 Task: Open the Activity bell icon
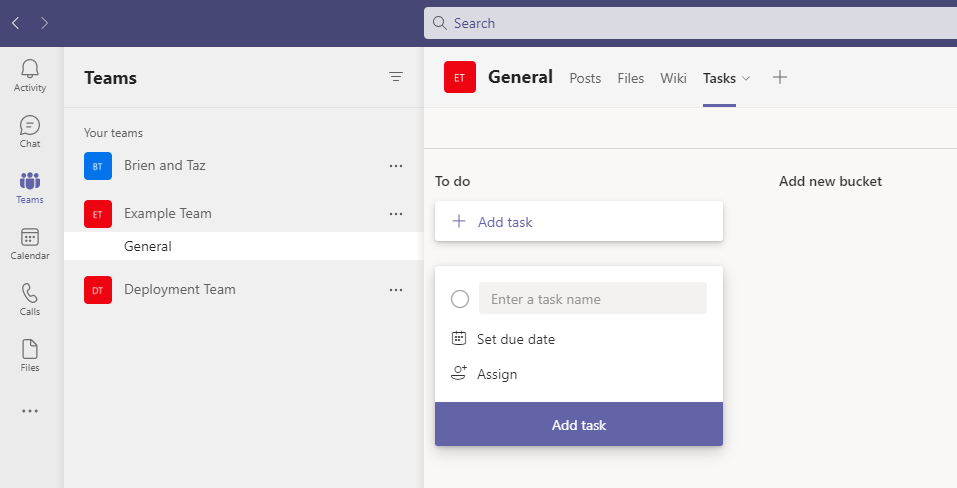pos(29,68)
